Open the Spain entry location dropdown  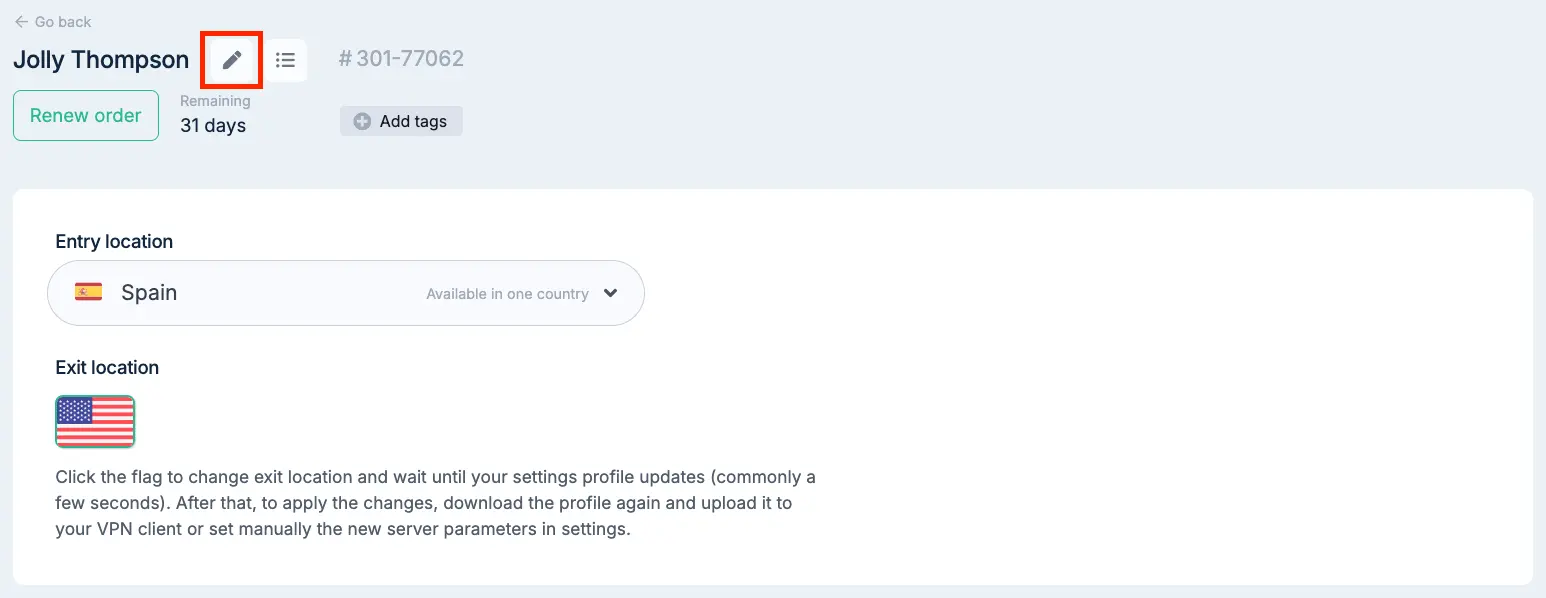point(346,293)
